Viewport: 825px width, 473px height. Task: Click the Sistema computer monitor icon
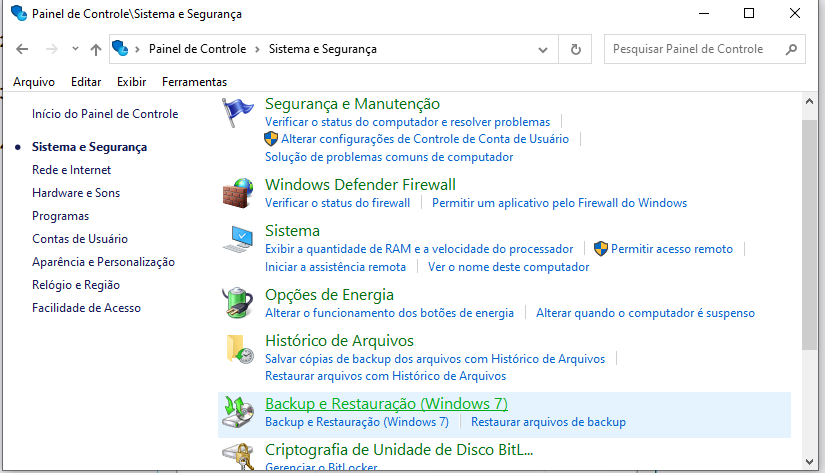(238, 239)
